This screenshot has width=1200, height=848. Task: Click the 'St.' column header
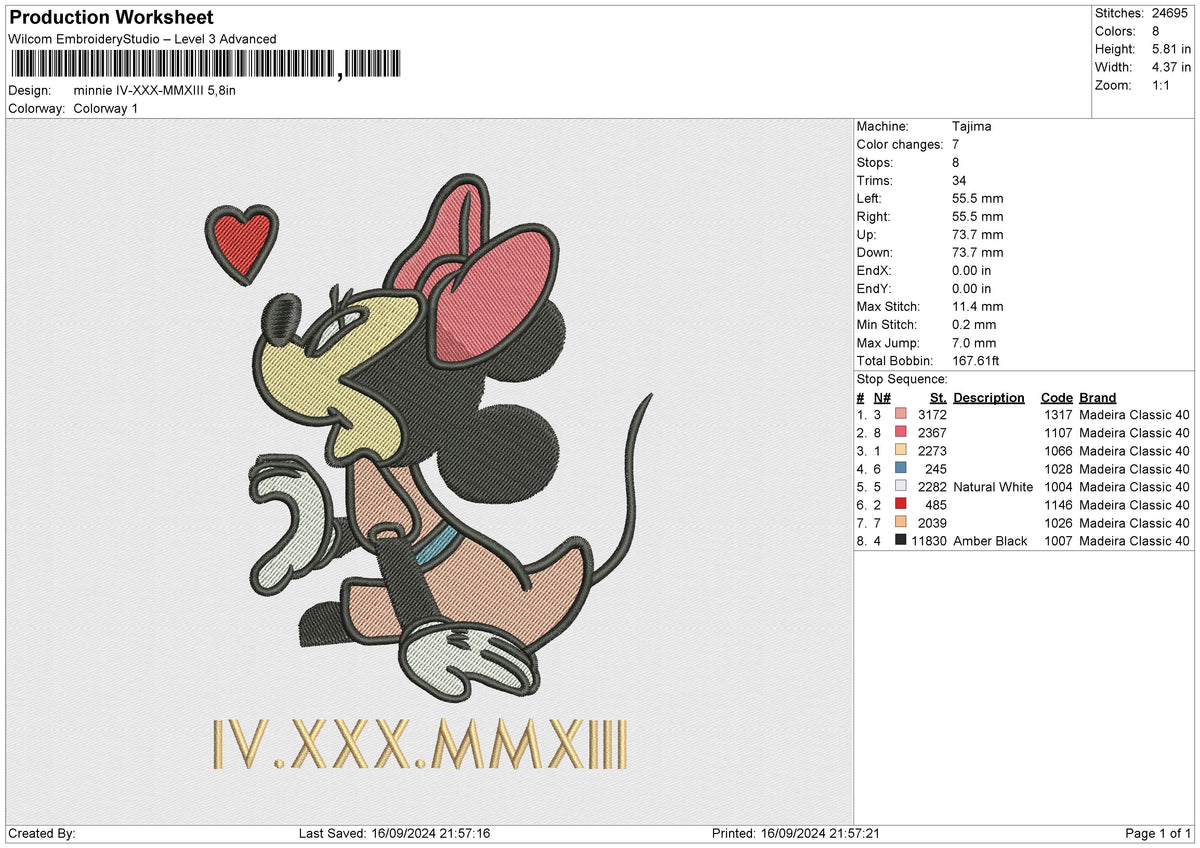[938, 397]
